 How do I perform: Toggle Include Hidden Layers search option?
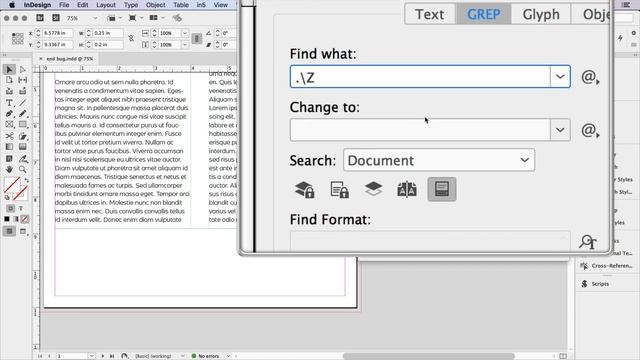tap(373, 189)
